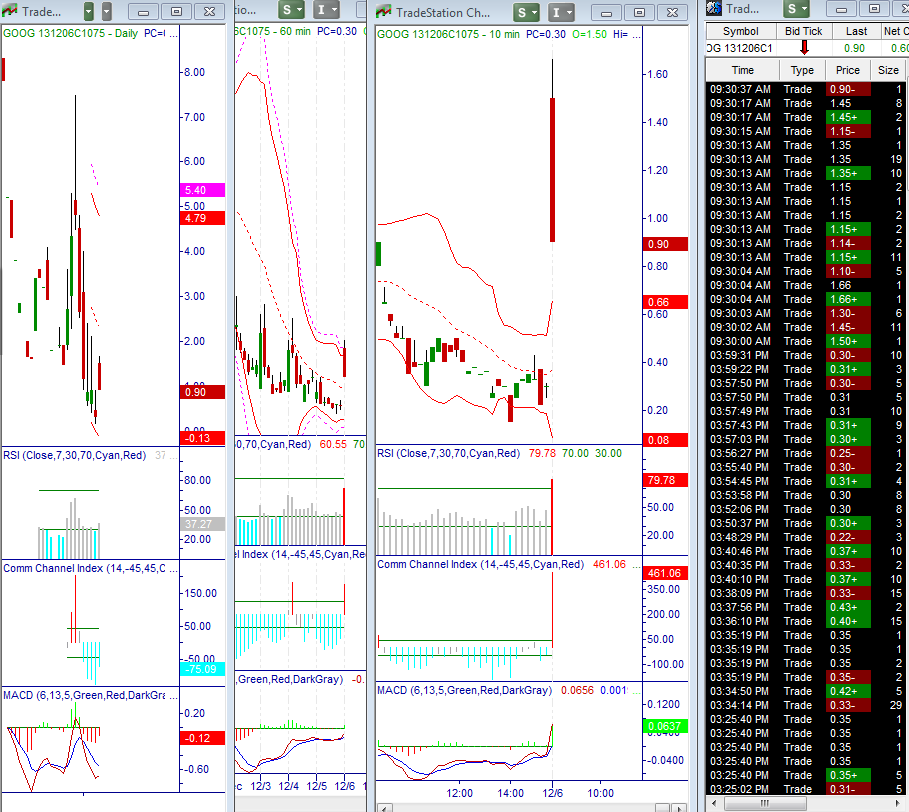Click the Time & Sales window icon

pos(714,8)
